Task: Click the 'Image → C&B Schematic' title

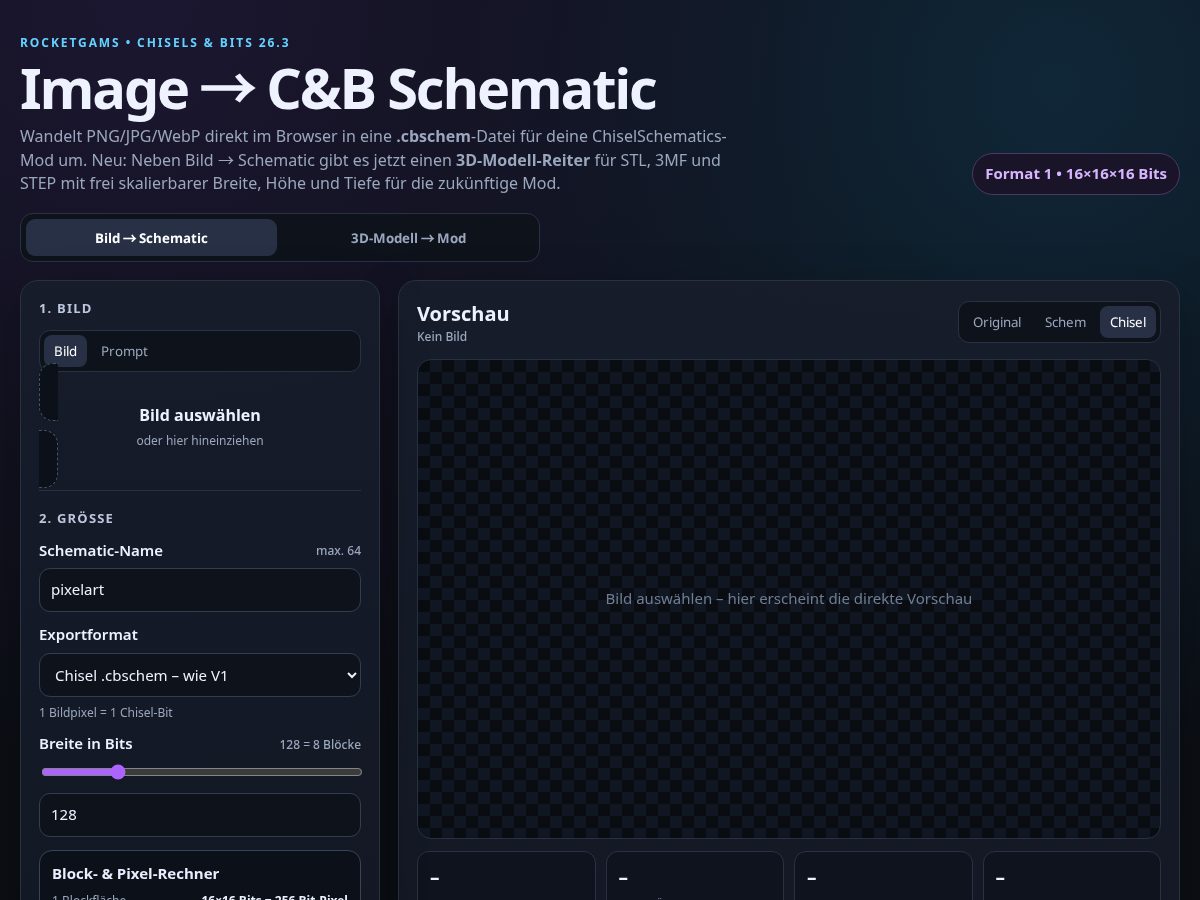Action: click(x=338, y=89)
